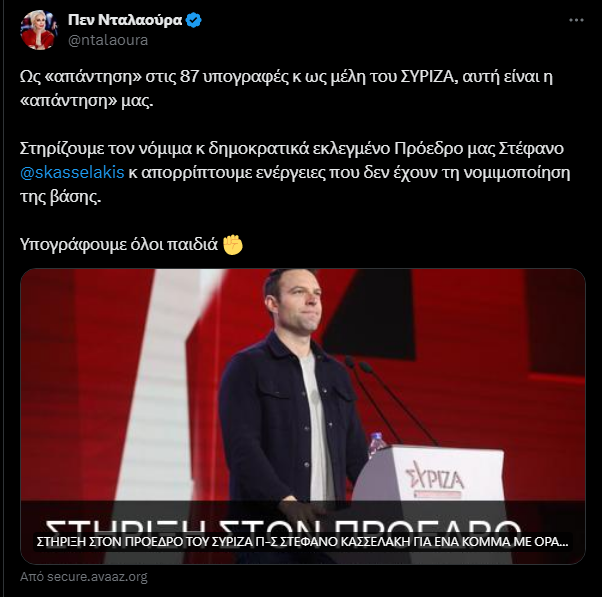Click the ΣΤΗΡΙΞΗ ΣΤΟΝ ΠΡΟΕΔΡΟ card title caption
The image size is (602, 597).
point(302,542)
